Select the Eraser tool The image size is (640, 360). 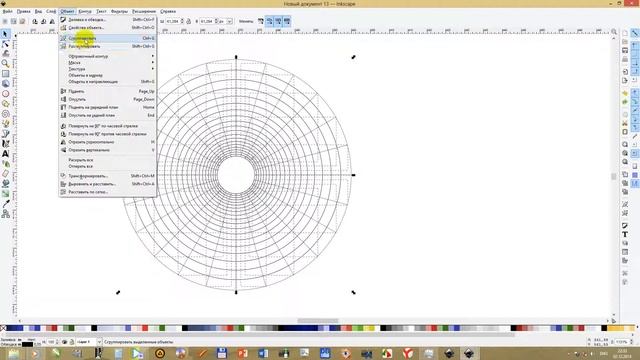[x=5, y=174]
